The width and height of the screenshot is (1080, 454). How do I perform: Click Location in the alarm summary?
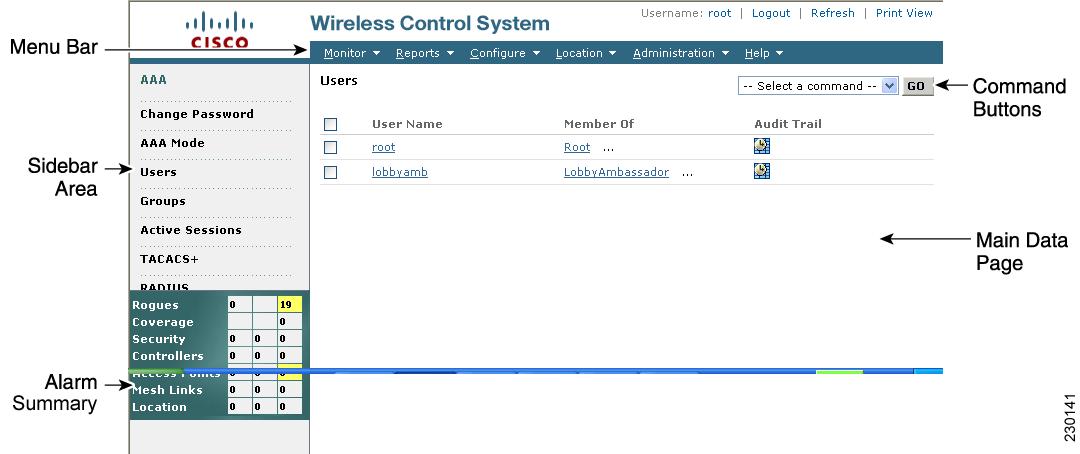pos(159,407)
